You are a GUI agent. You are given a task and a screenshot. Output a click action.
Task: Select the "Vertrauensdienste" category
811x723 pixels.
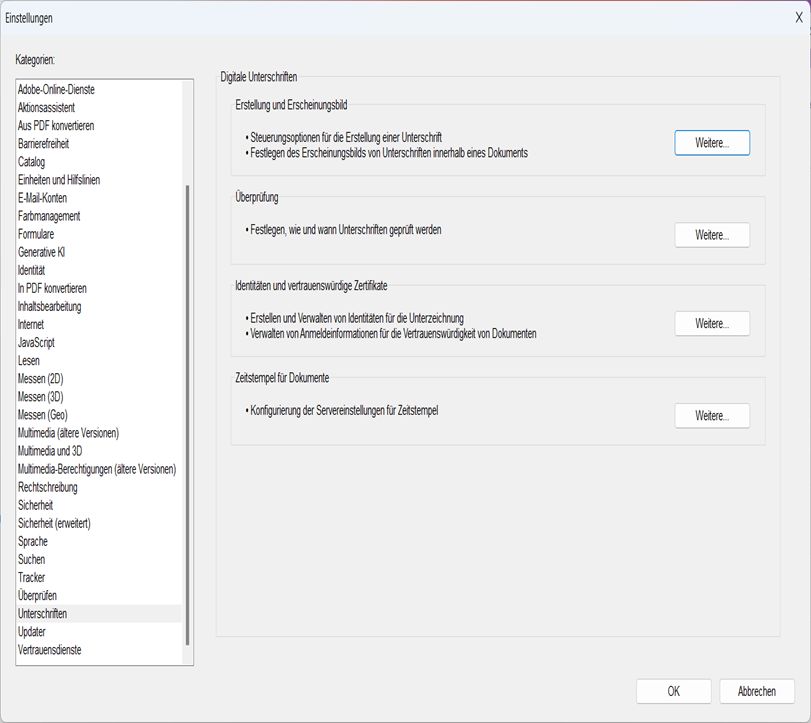click(52, 649)
